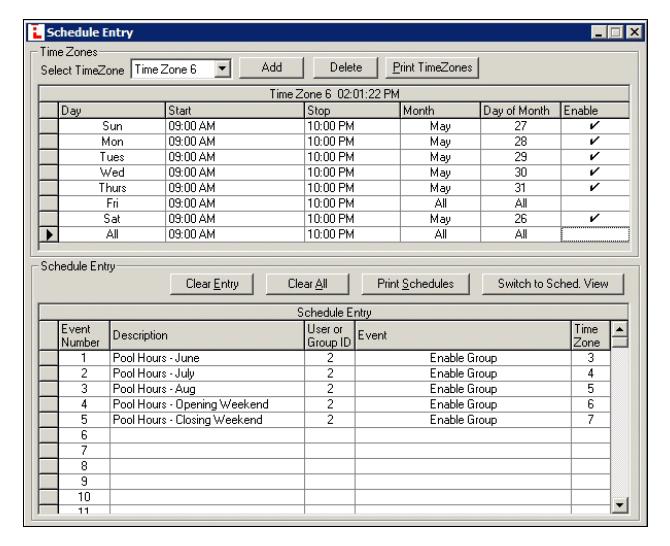
Task: Minimize the Schedule Entry window
Action: tap(599, 32)
